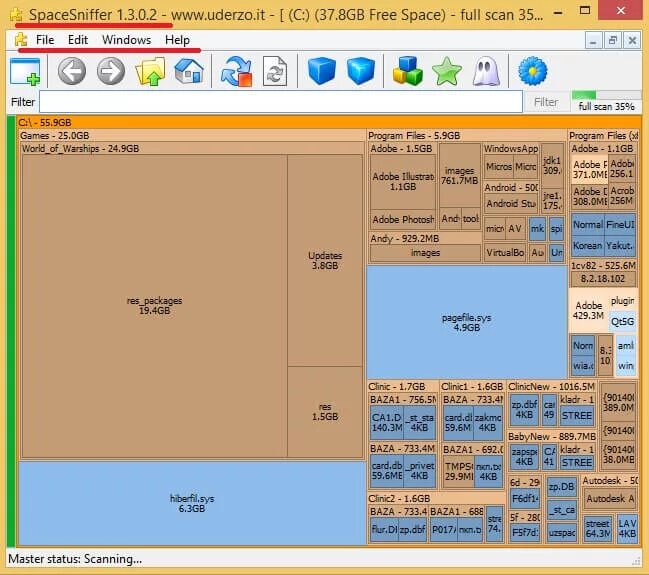
Task: Select the BabyNew - 889.7MB folder header
Action: (x=552, y=436)
